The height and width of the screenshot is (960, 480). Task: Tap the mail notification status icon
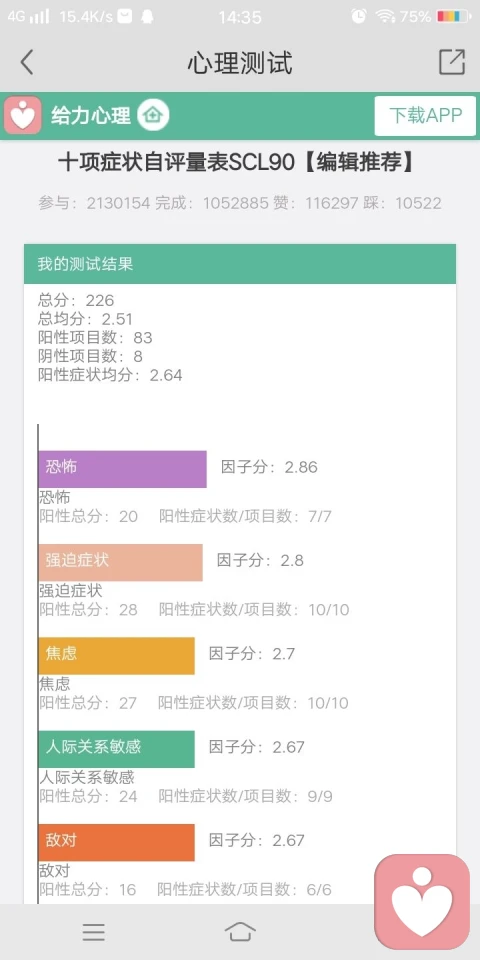pyautogui.click(x=125, y=17)
